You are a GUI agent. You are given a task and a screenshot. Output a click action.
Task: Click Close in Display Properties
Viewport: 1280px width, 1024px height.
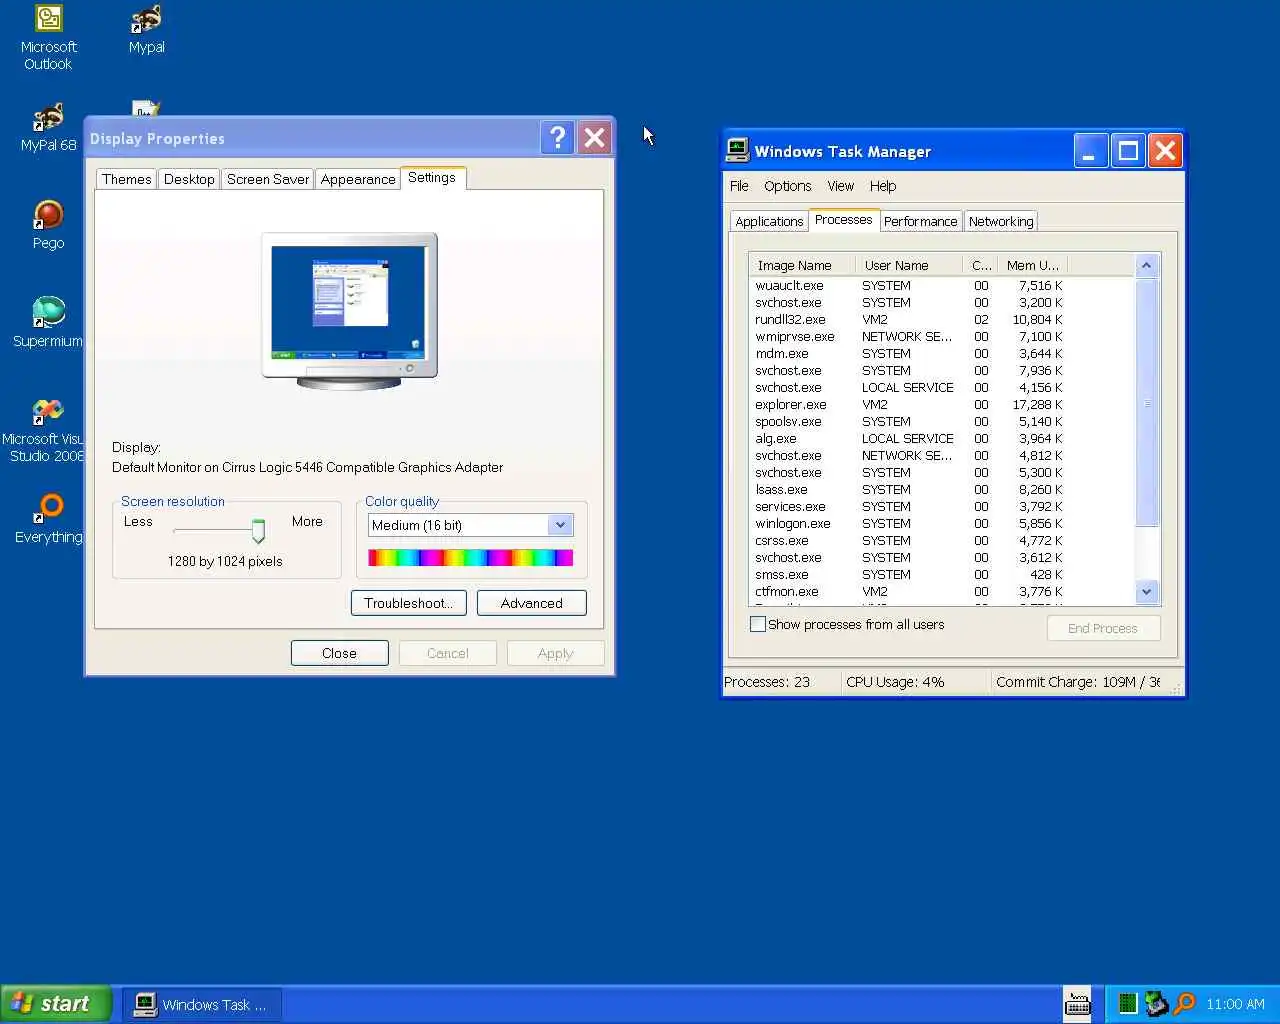[x=340, y=653]
